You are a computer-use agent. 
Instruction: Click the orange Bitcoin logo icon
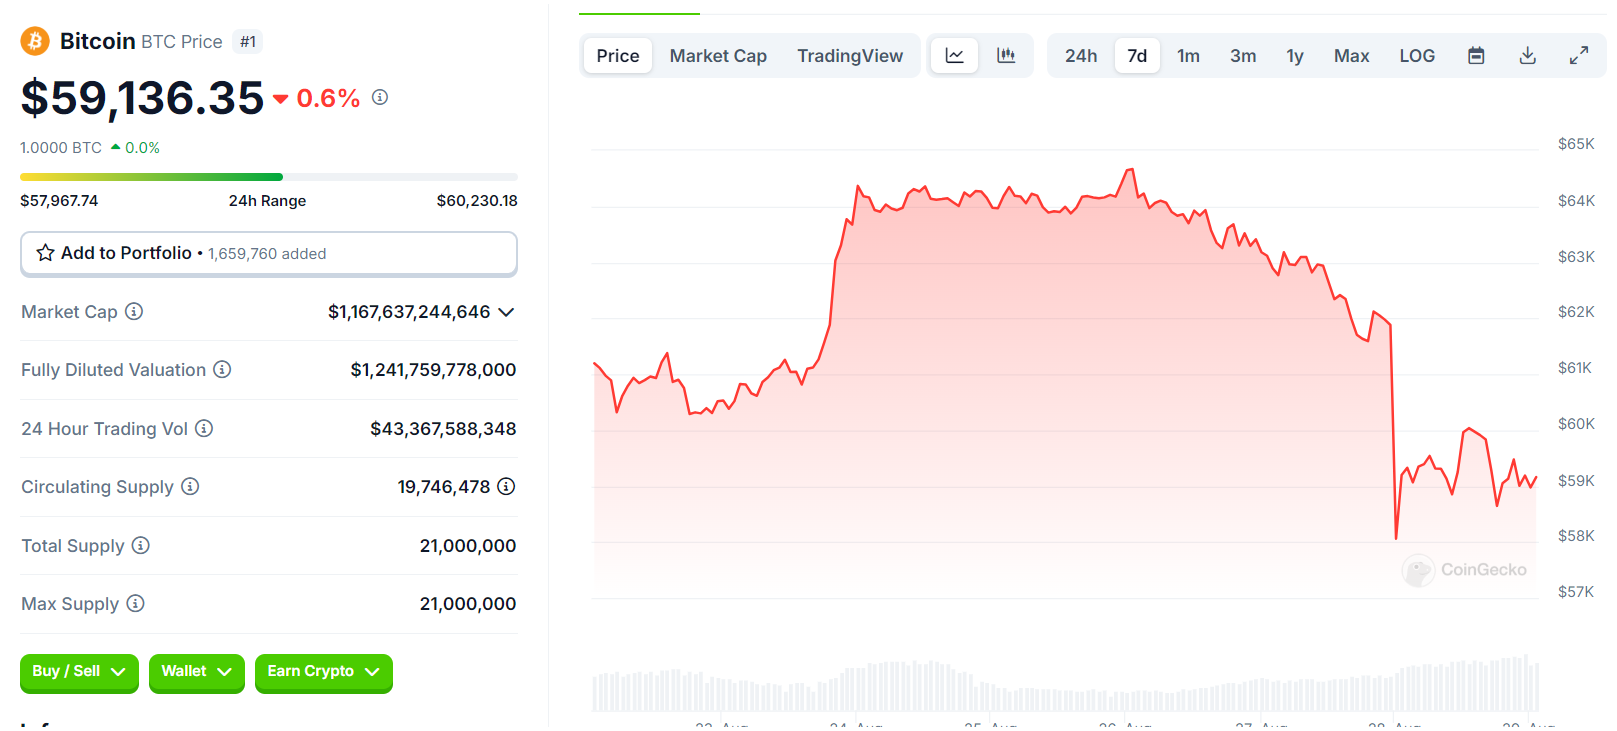(35, 41)
